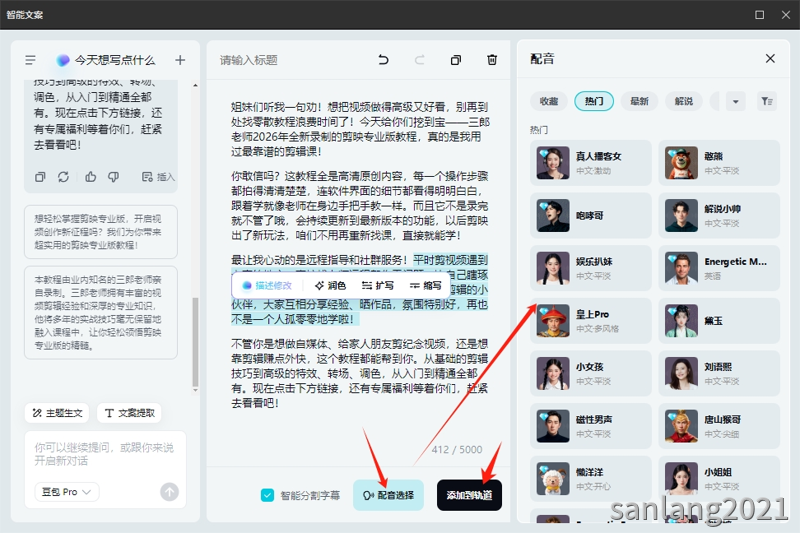Switch to the 解说 voice tab
Image resolution: width=800 pixels, height=533 pixels.
[684, 101]
